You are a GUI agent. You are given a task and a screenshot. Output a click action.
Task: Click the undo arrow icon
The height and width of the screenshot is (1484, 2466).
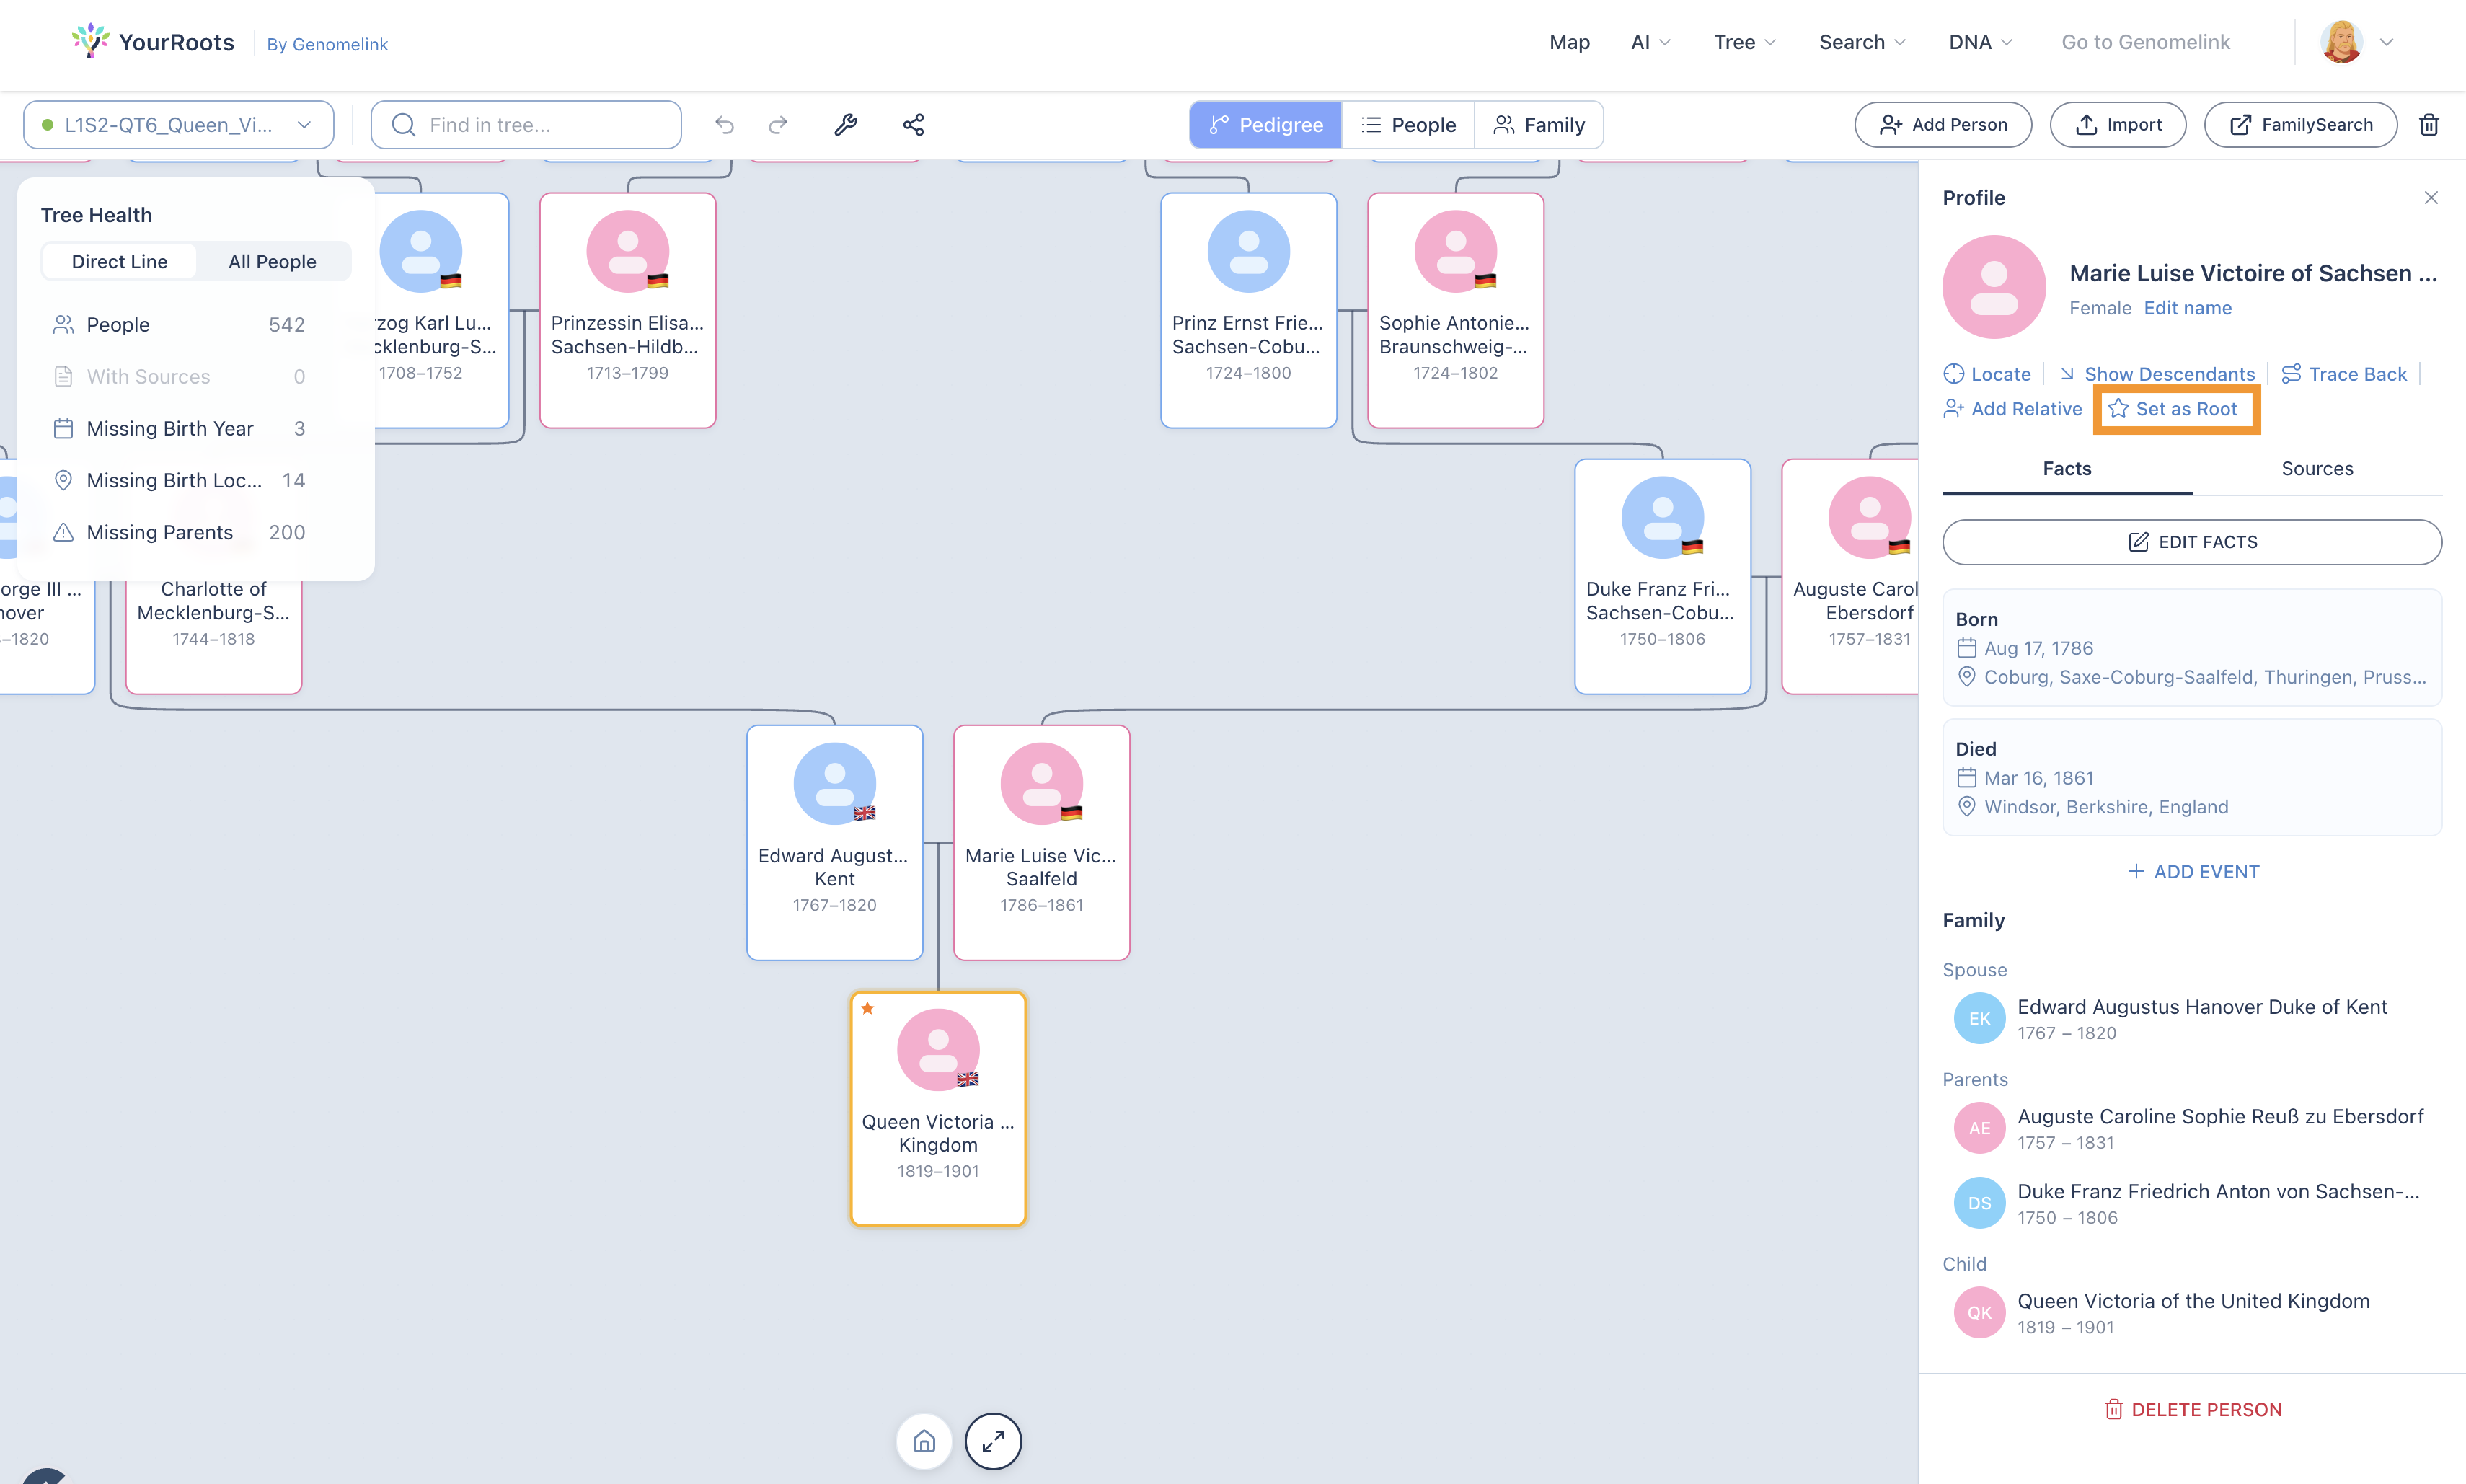pyautogui.click(x=725, y=125)
